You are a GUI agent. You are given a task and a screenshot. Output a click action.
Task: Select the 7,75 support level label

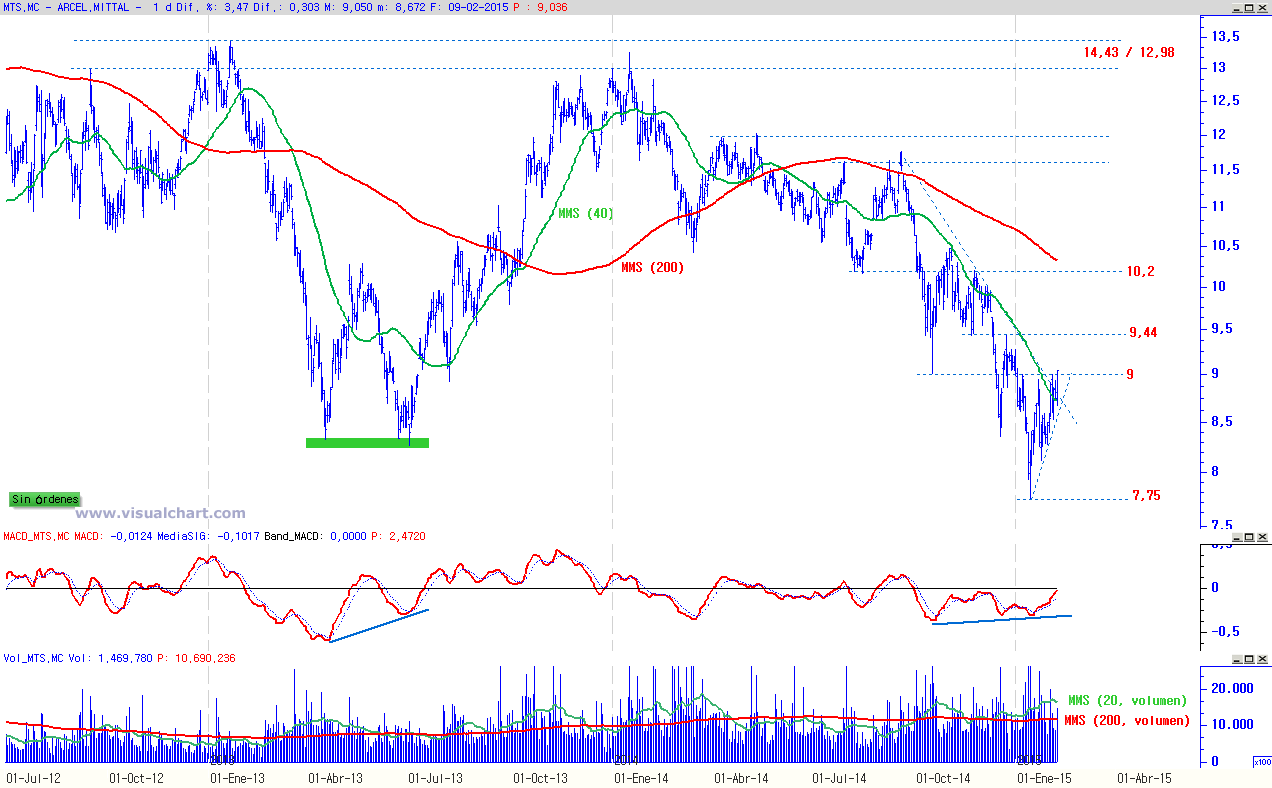pos(1146,495)
